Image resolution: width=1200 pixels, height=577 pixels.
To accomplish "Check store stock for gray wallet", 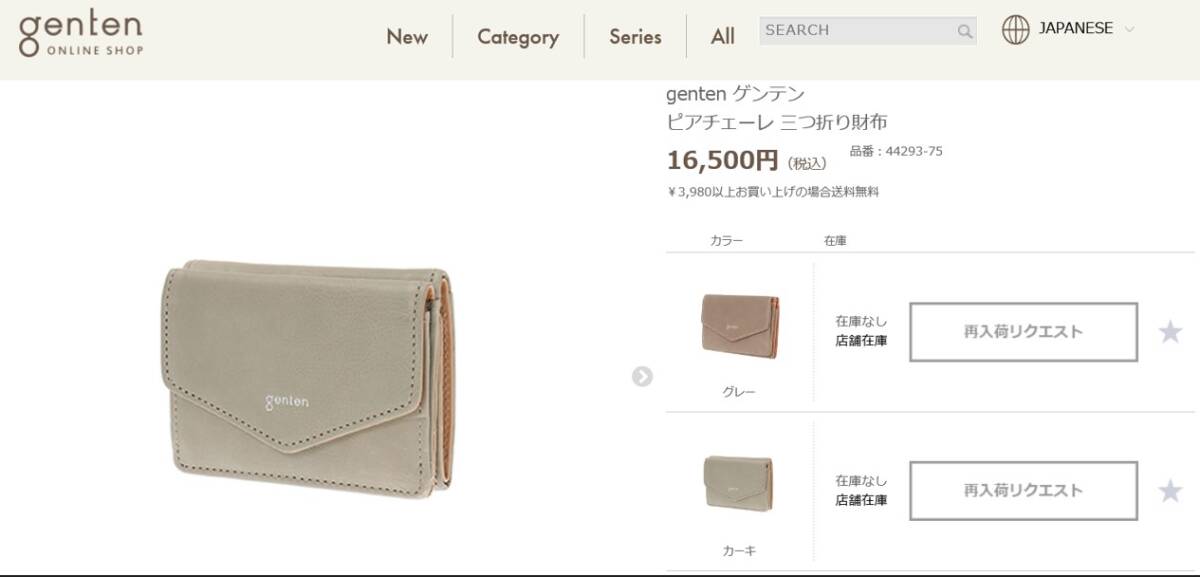I will pos(861,341).
